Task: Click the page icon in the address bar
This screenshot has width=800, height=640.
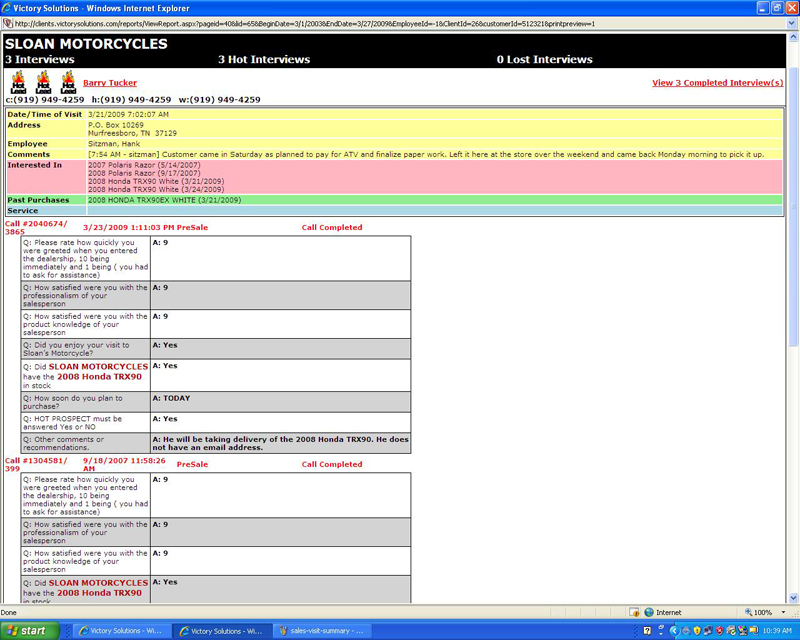Action: [8, 23]
